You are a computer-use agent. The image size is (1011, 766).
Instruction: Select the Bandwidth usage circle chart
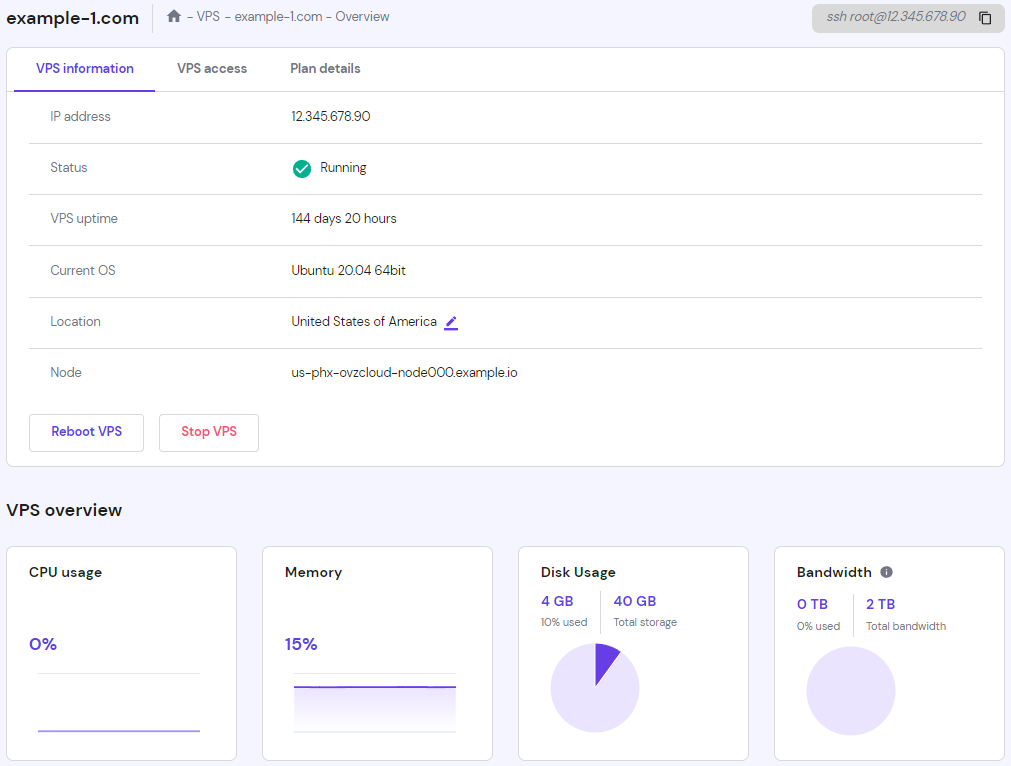pyautogui.click(x=851, y=691)
